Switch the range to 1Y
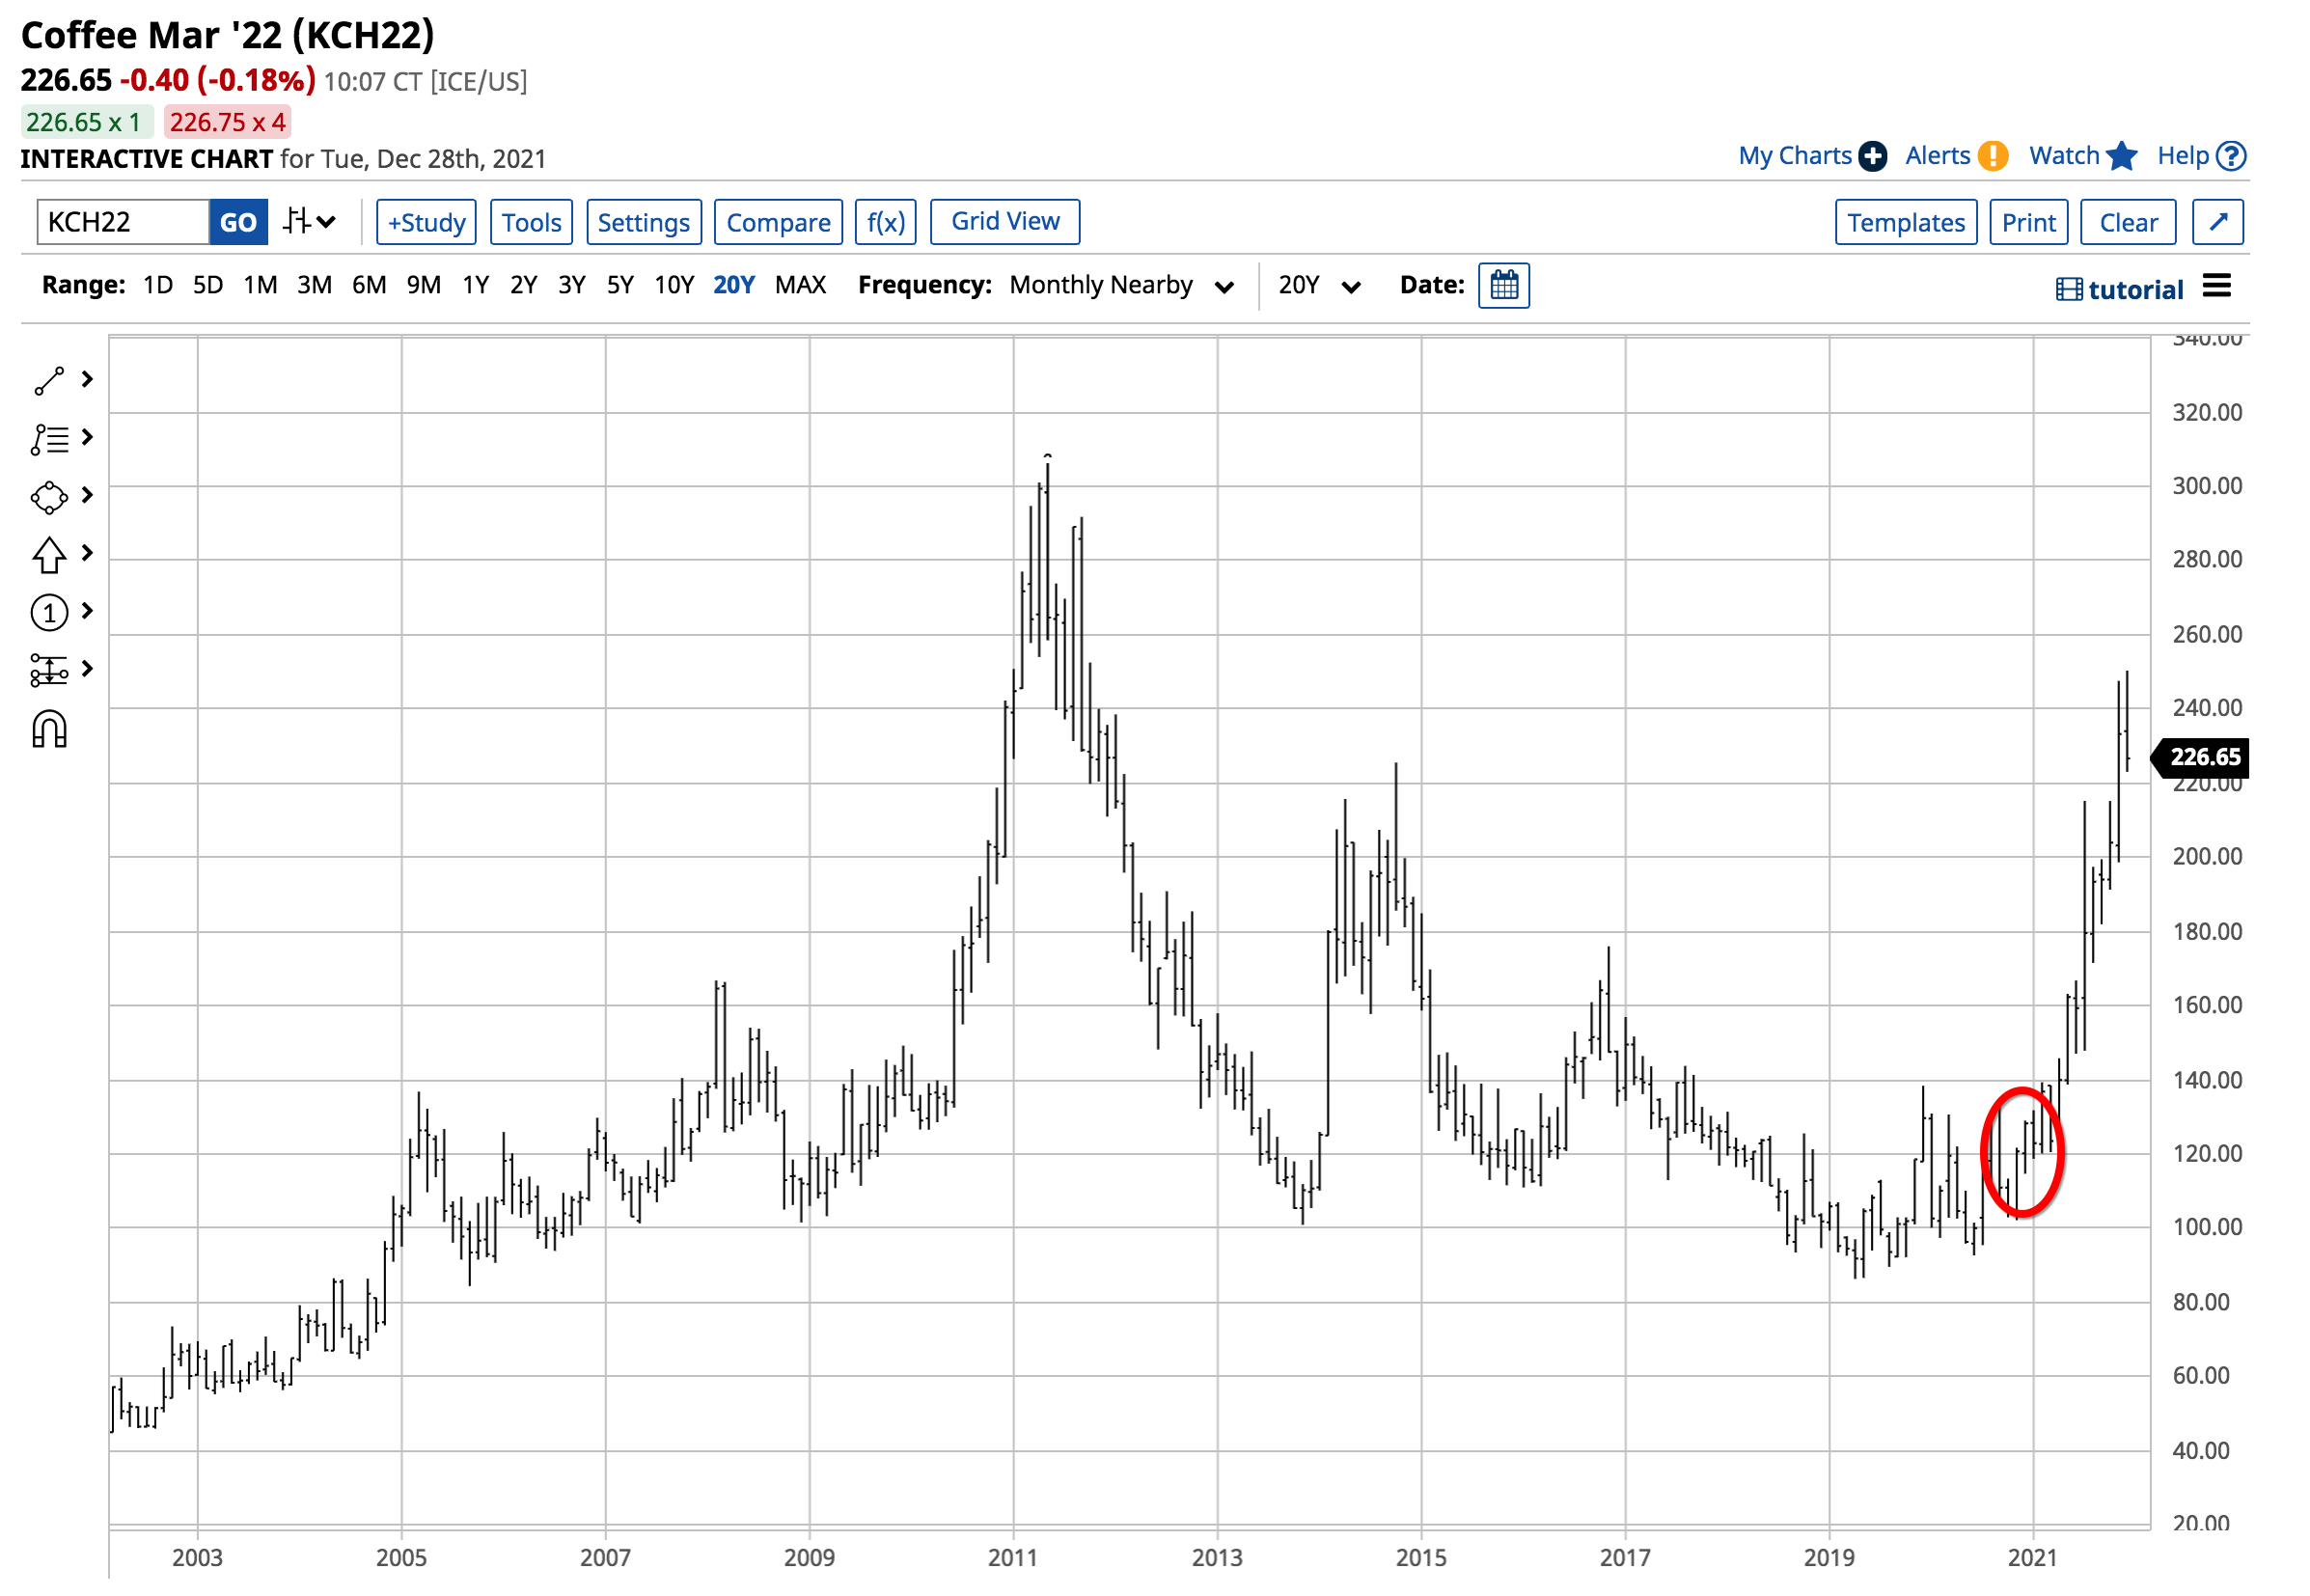This screenshot has height=1596, width=2310. tap(475, 284)
